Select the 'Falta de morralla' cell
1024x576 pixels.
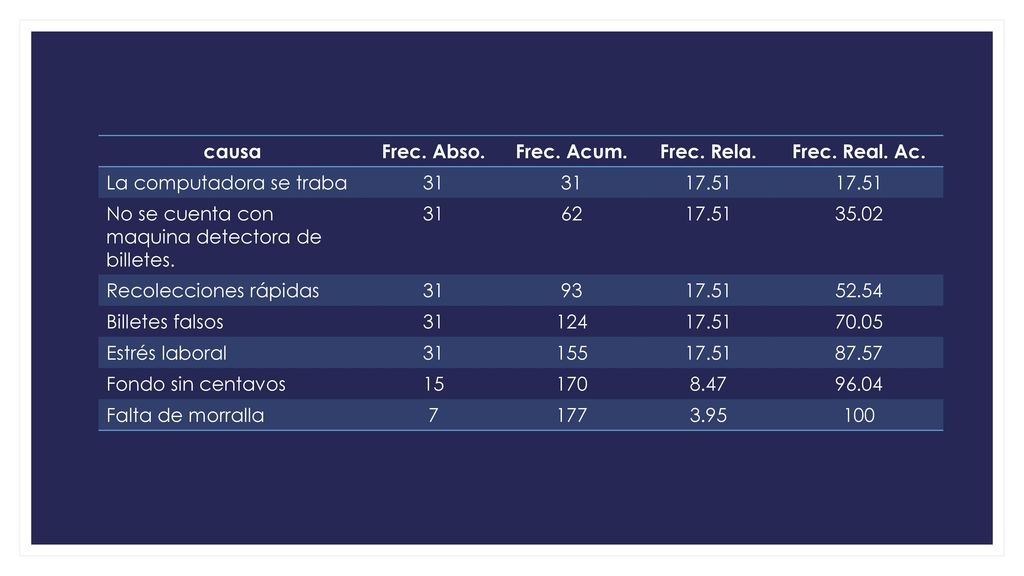(x=185, y=415)
